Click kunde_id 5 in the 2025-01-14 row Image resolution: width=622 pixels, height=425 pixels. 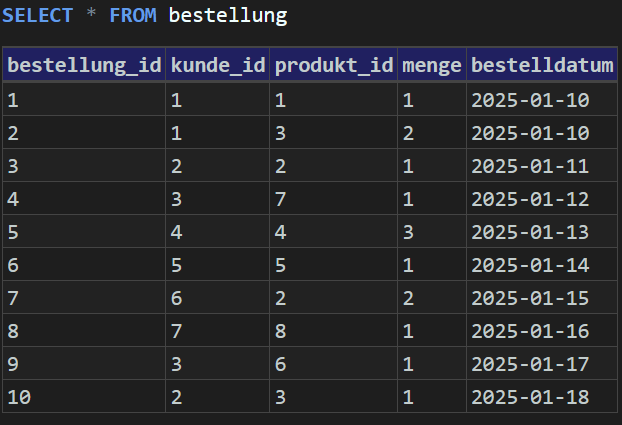coord(217,265)
